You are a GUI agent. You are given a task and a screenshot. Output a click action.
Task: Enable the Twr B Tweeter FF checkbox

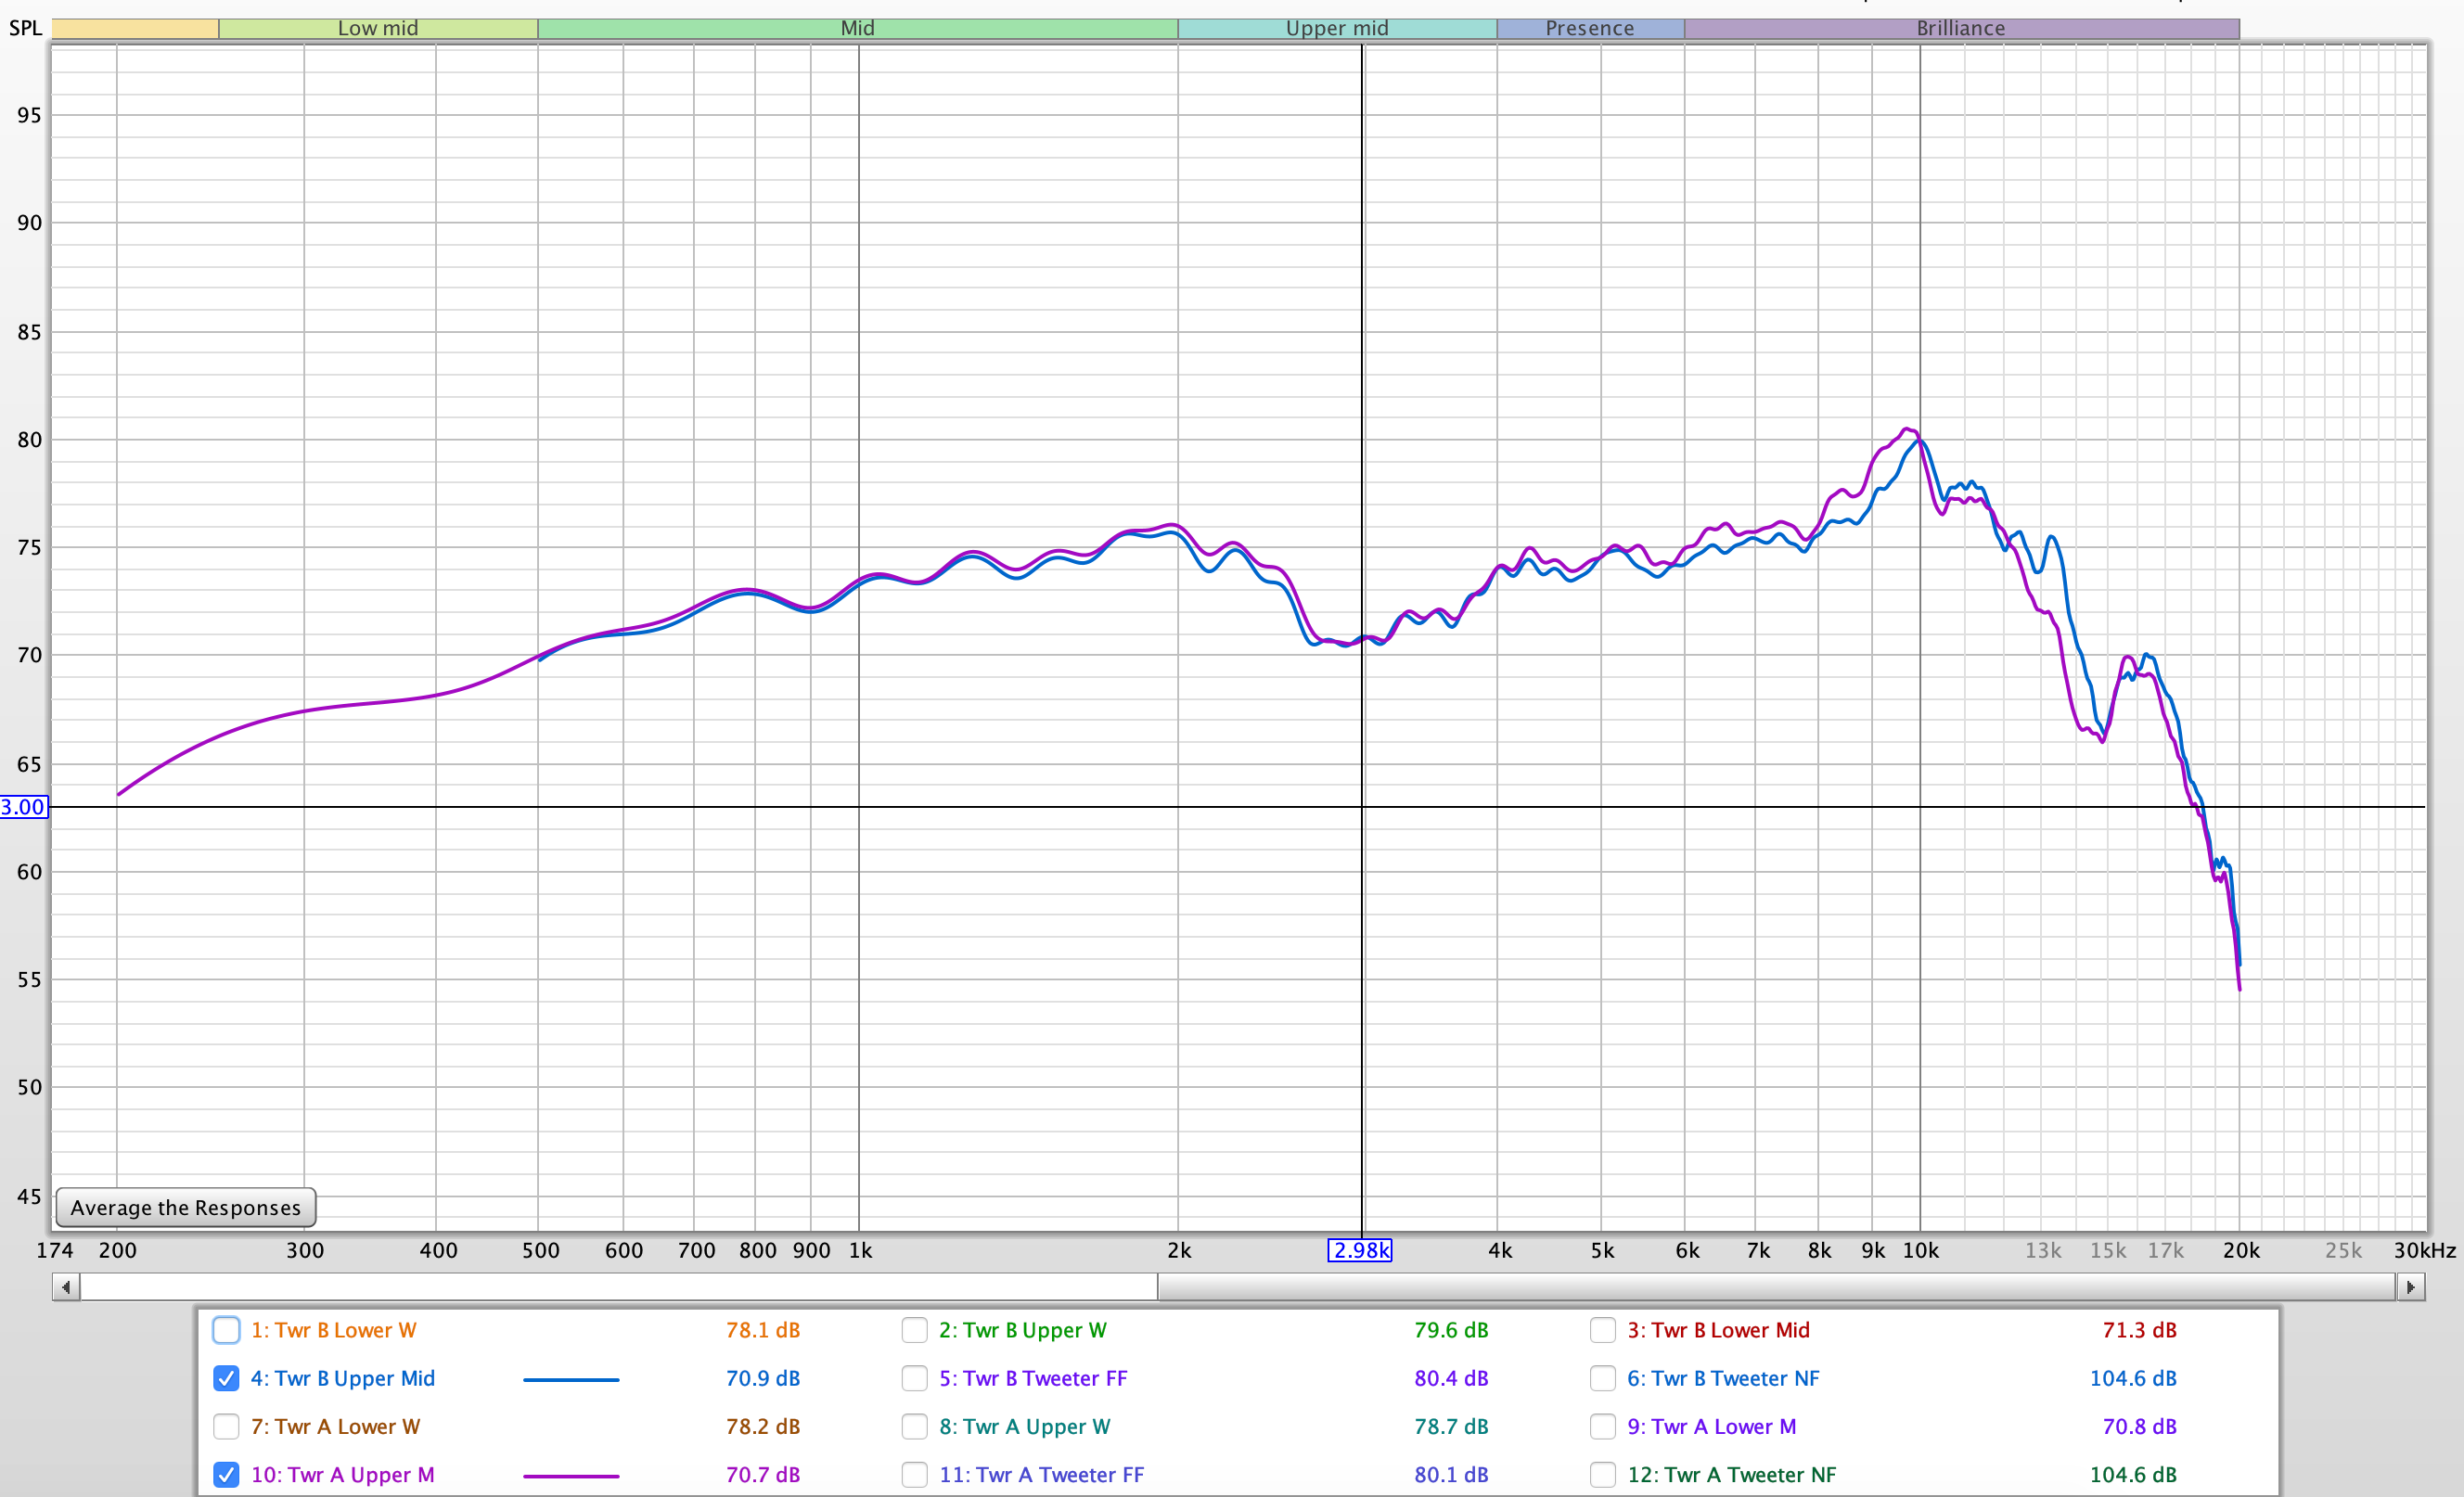[x=914, y=1378]
